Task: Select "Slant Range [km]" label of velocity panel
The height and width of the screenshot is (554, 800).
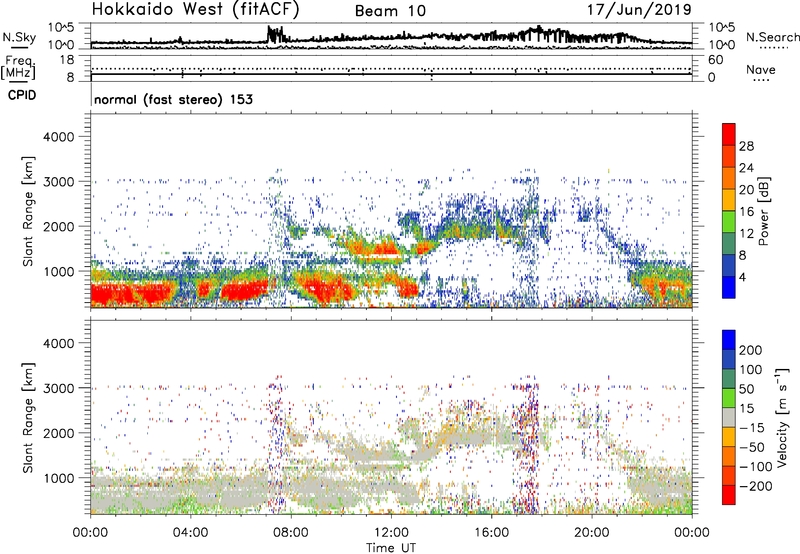Action: tap(28, 418)
